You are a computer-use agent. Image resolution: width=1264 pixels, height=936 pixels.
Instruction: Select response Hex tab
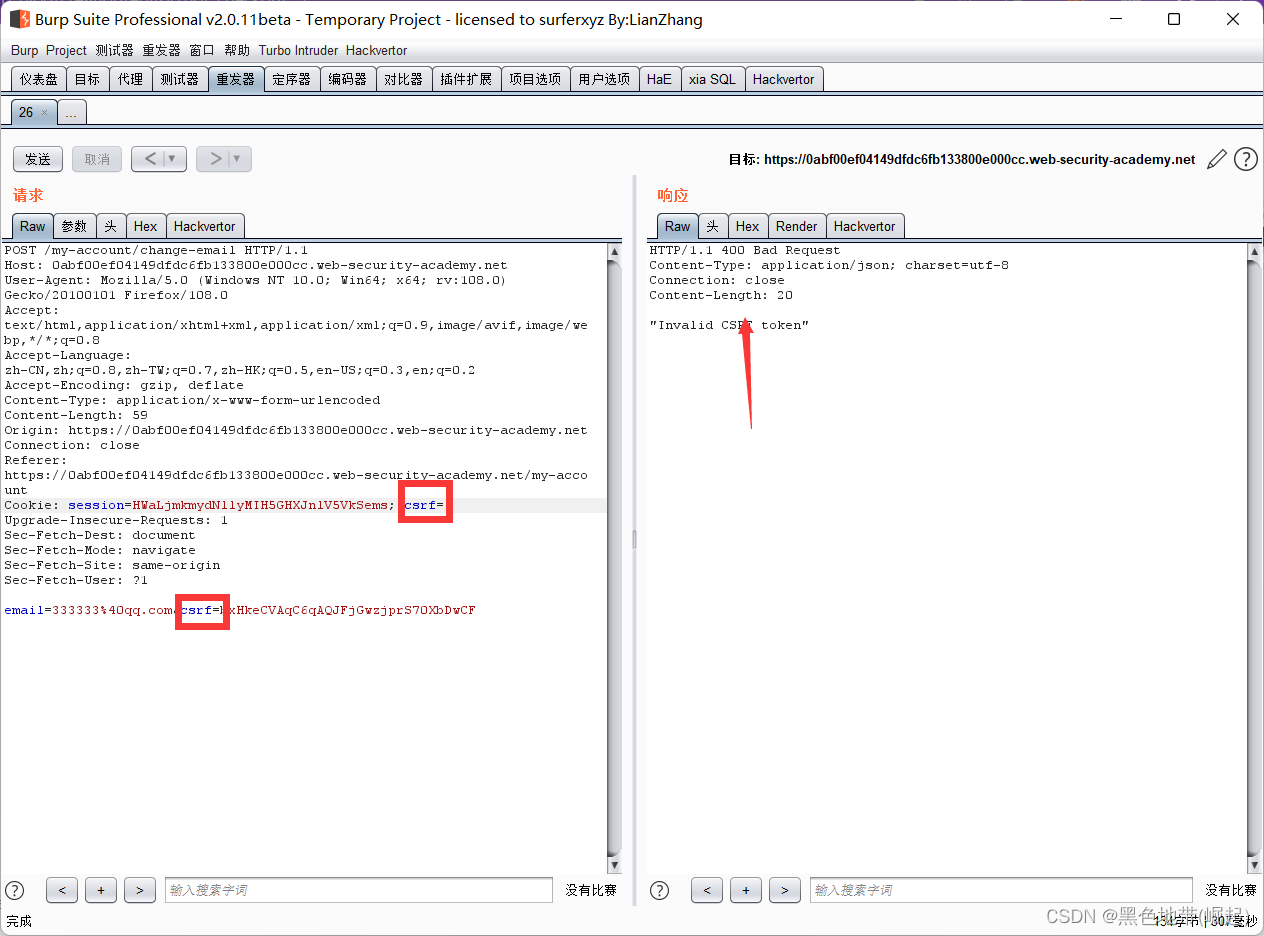748,226
